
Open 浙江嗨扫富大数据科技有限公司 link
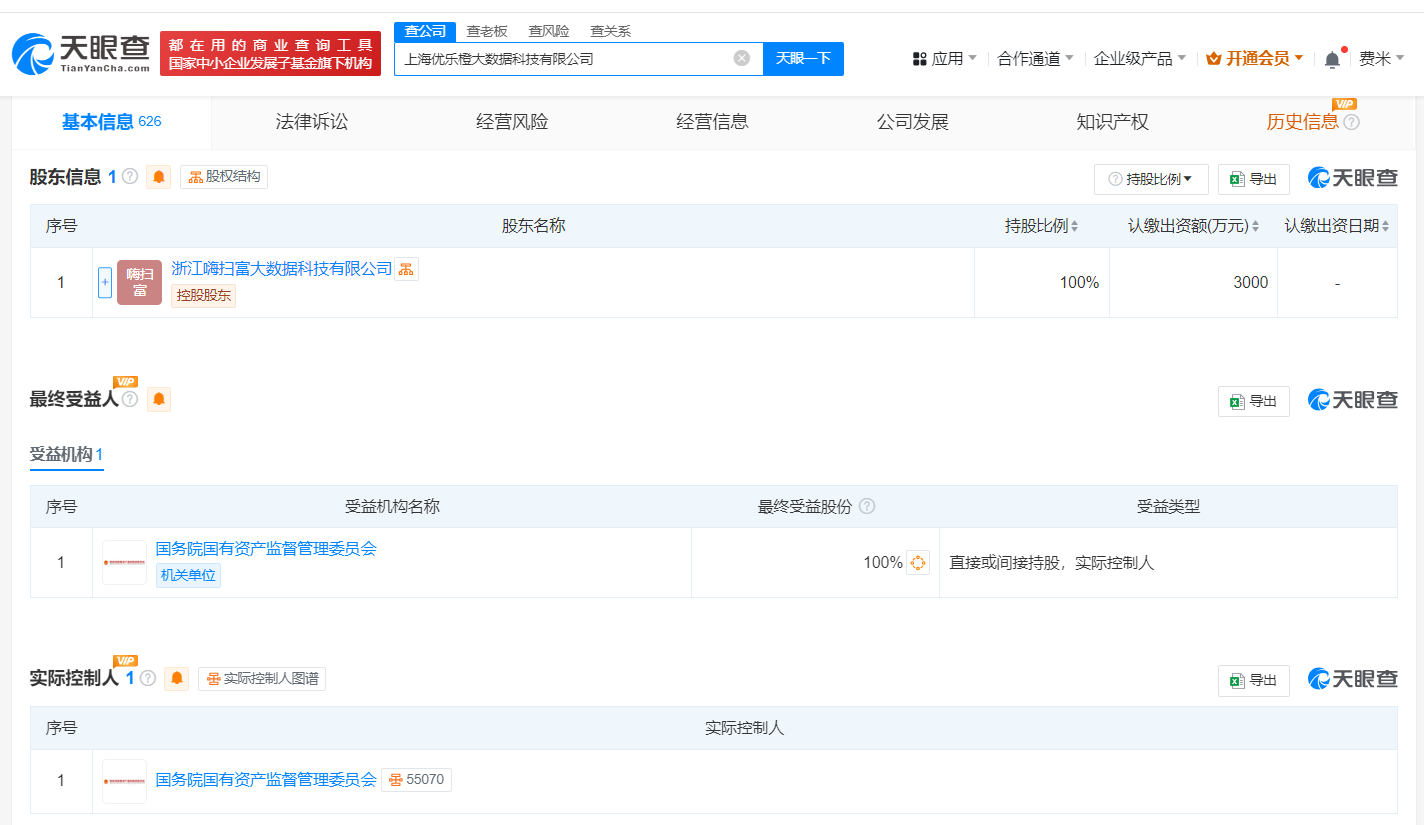282,268
